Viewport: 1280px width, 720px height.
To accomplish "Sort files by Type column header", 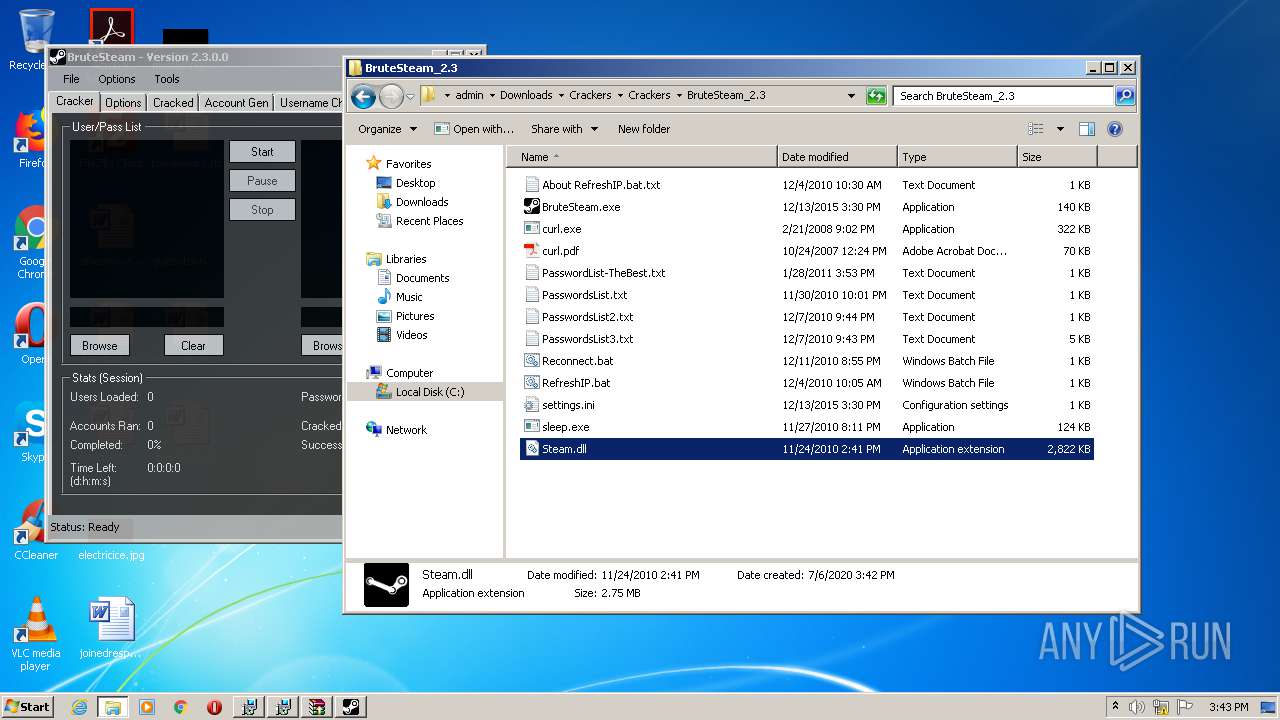I will coord(957,157).
